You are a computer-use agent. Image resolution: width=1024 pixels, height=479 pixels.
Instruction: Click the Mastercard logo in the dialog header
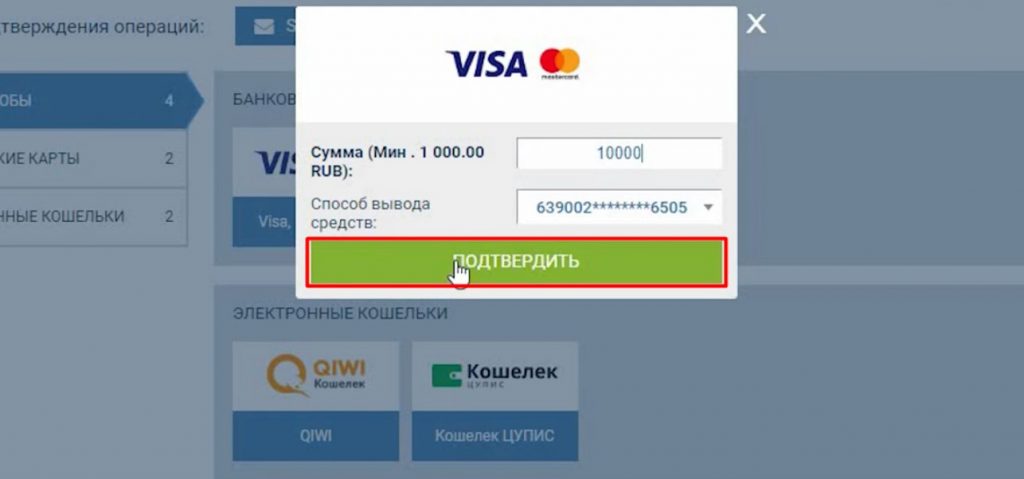coord(560,64)
